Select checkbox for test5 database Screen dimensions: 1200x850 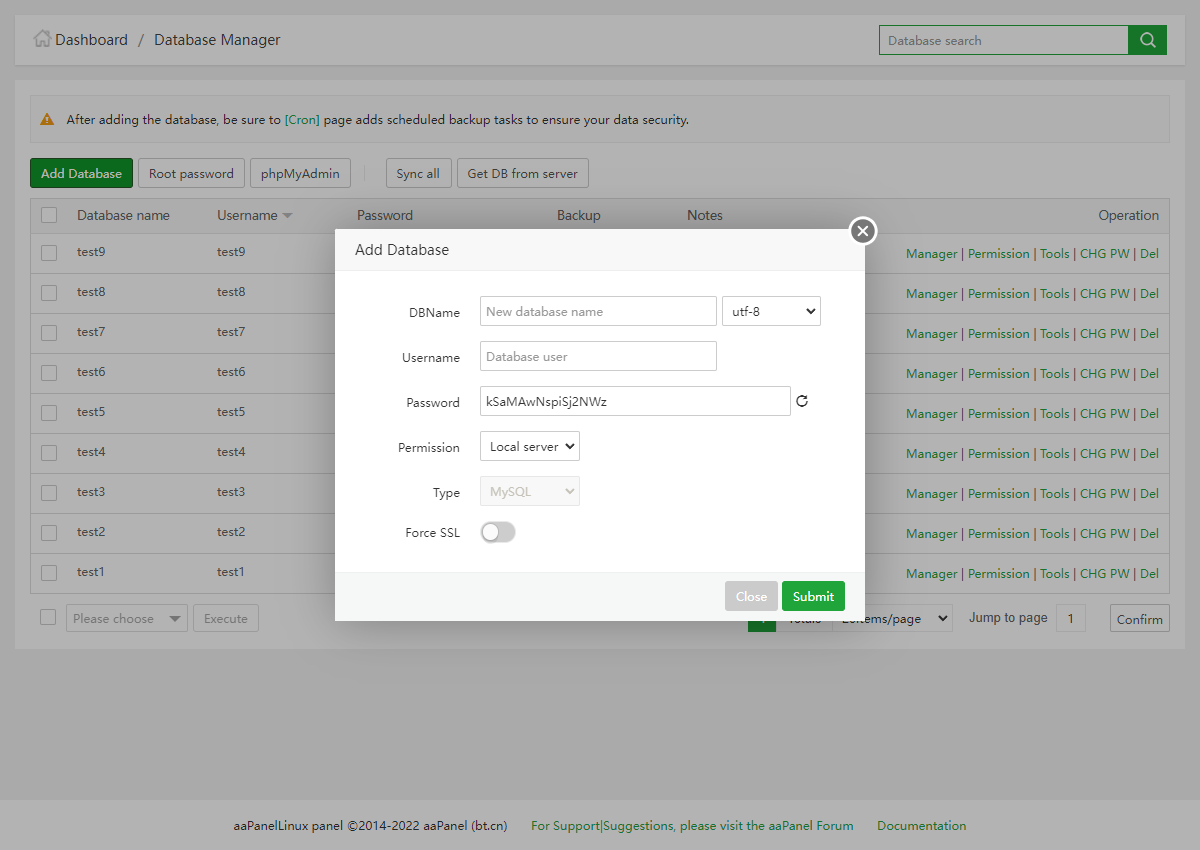(49, 413)
